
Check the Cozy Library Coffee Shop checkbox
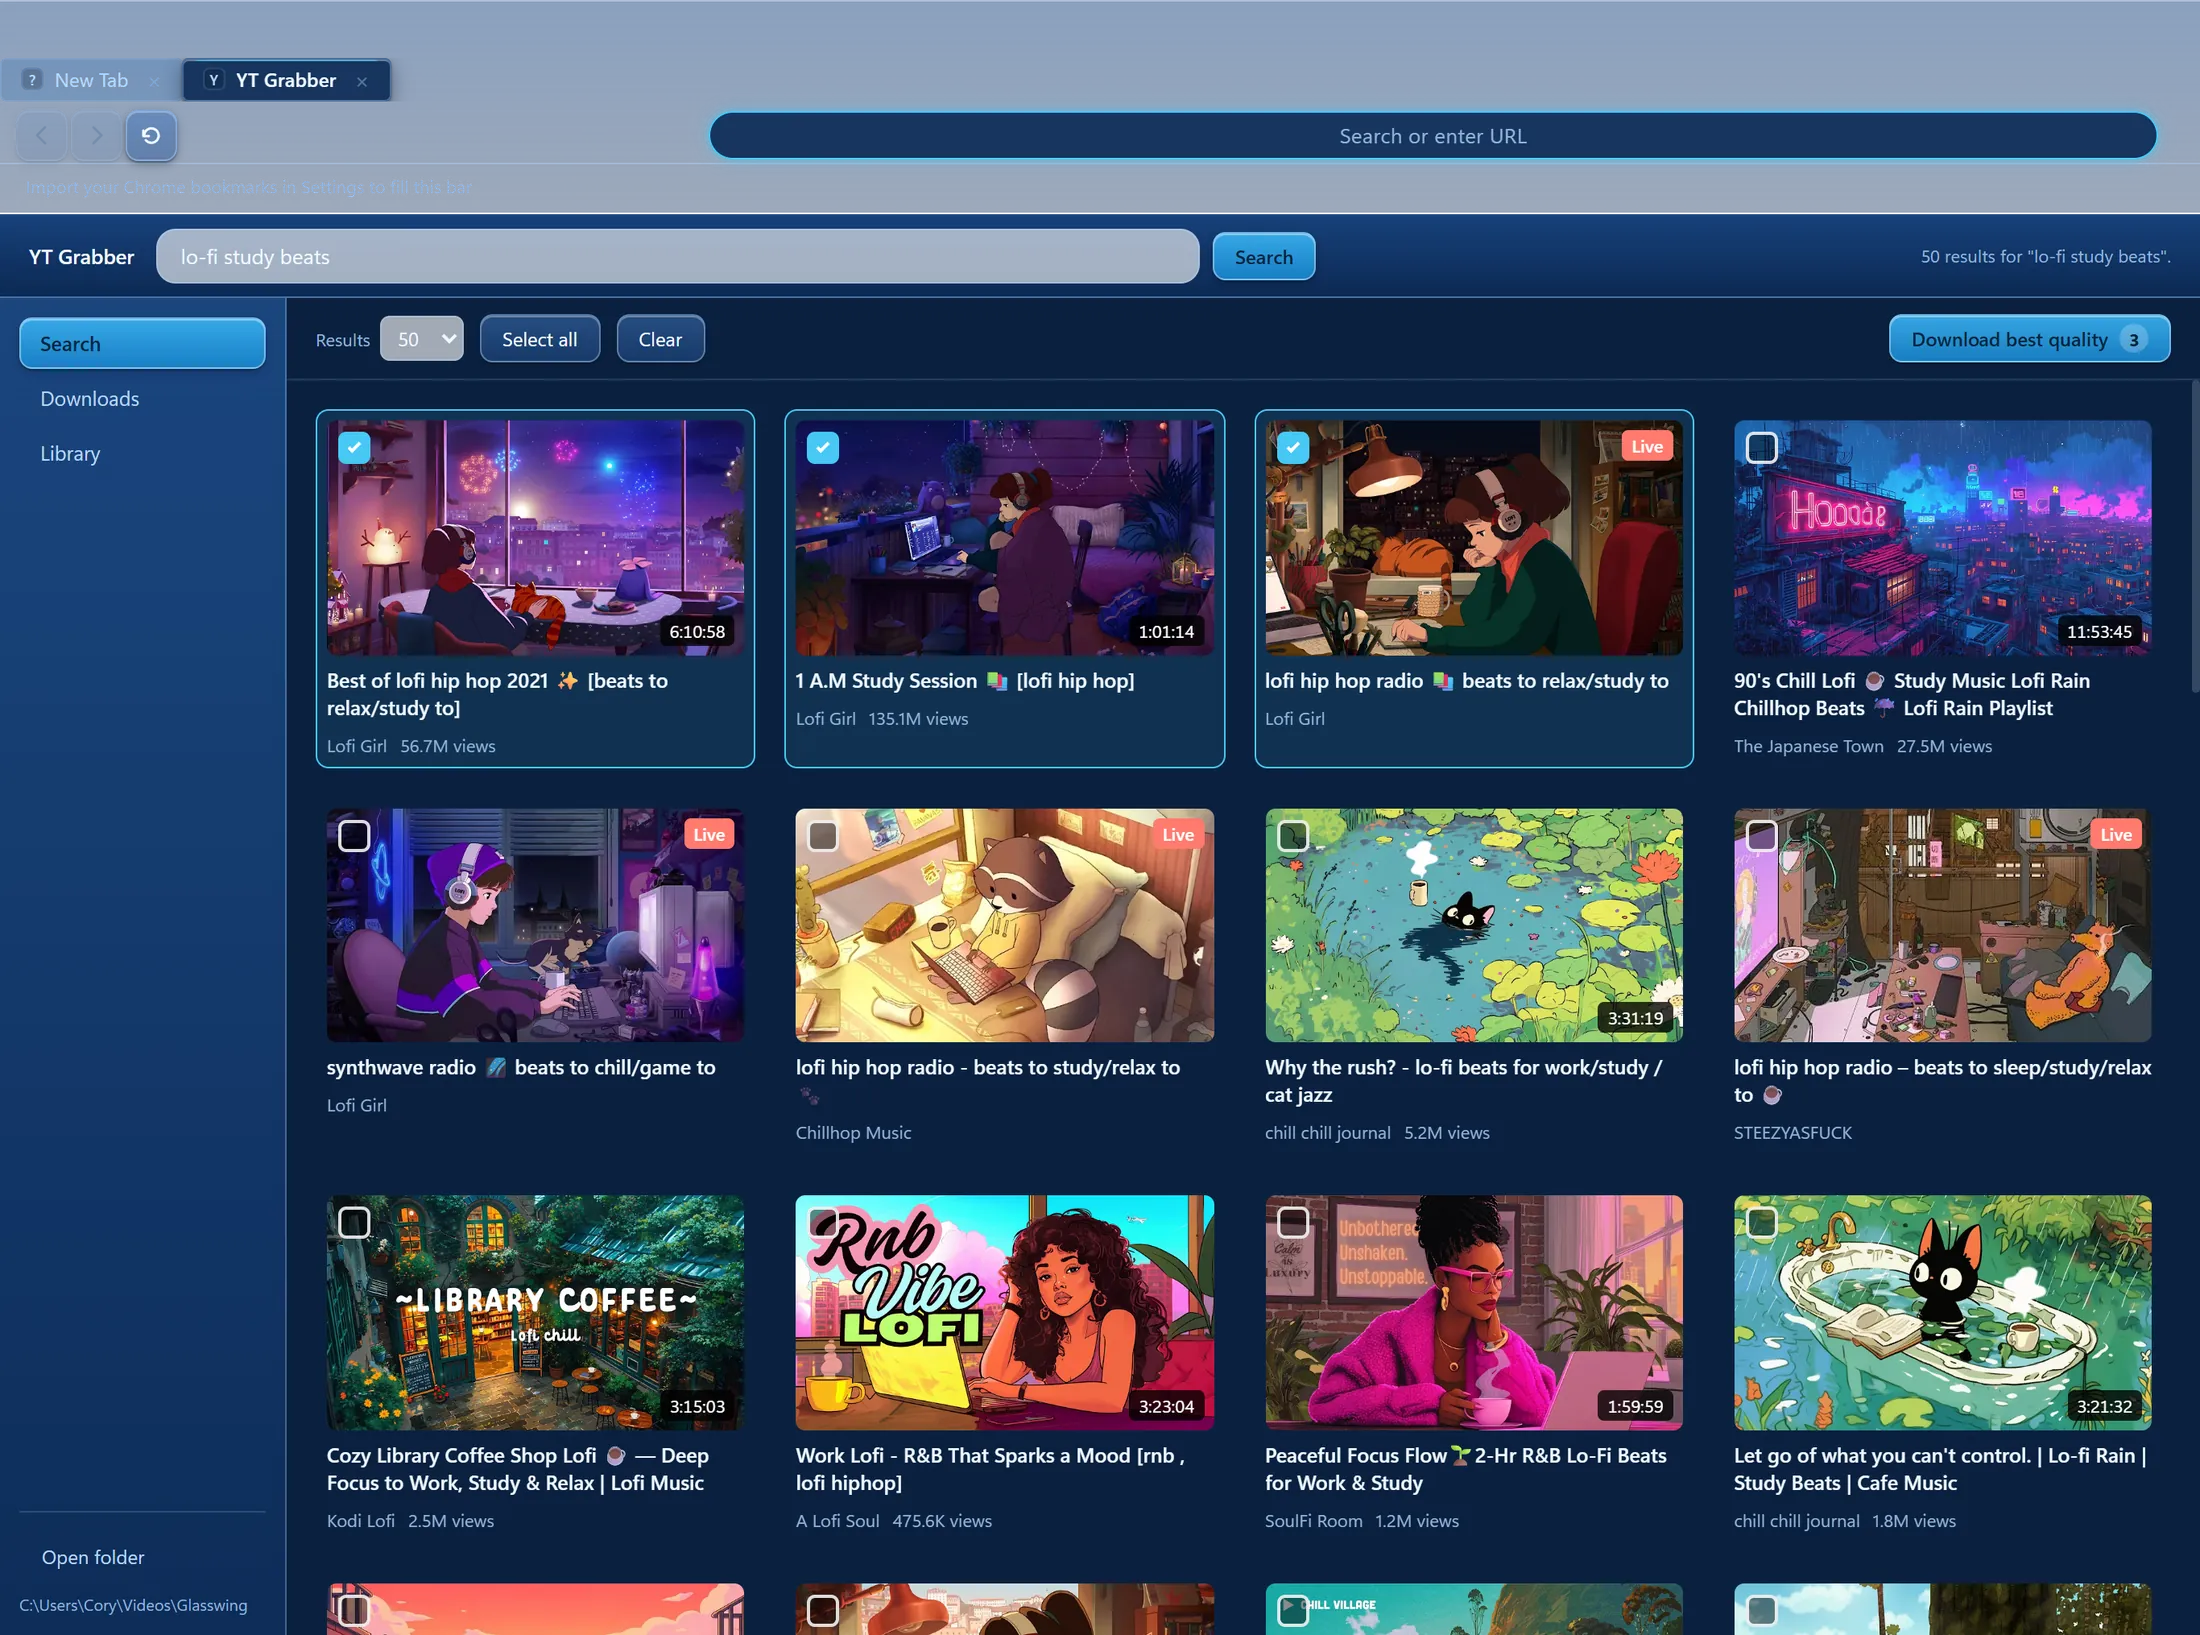point(354,1222)
